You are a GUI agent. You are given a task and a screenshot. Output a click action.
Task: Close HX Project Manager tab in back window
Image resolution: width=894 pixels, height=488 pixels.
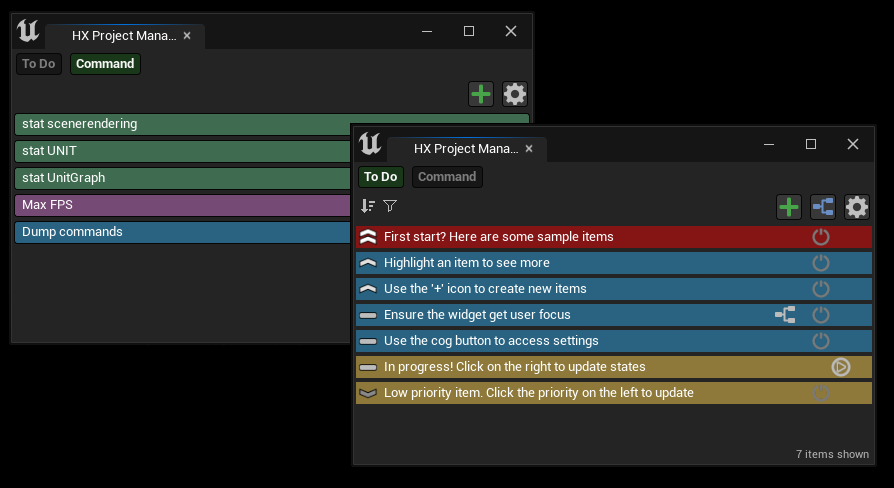187,36
